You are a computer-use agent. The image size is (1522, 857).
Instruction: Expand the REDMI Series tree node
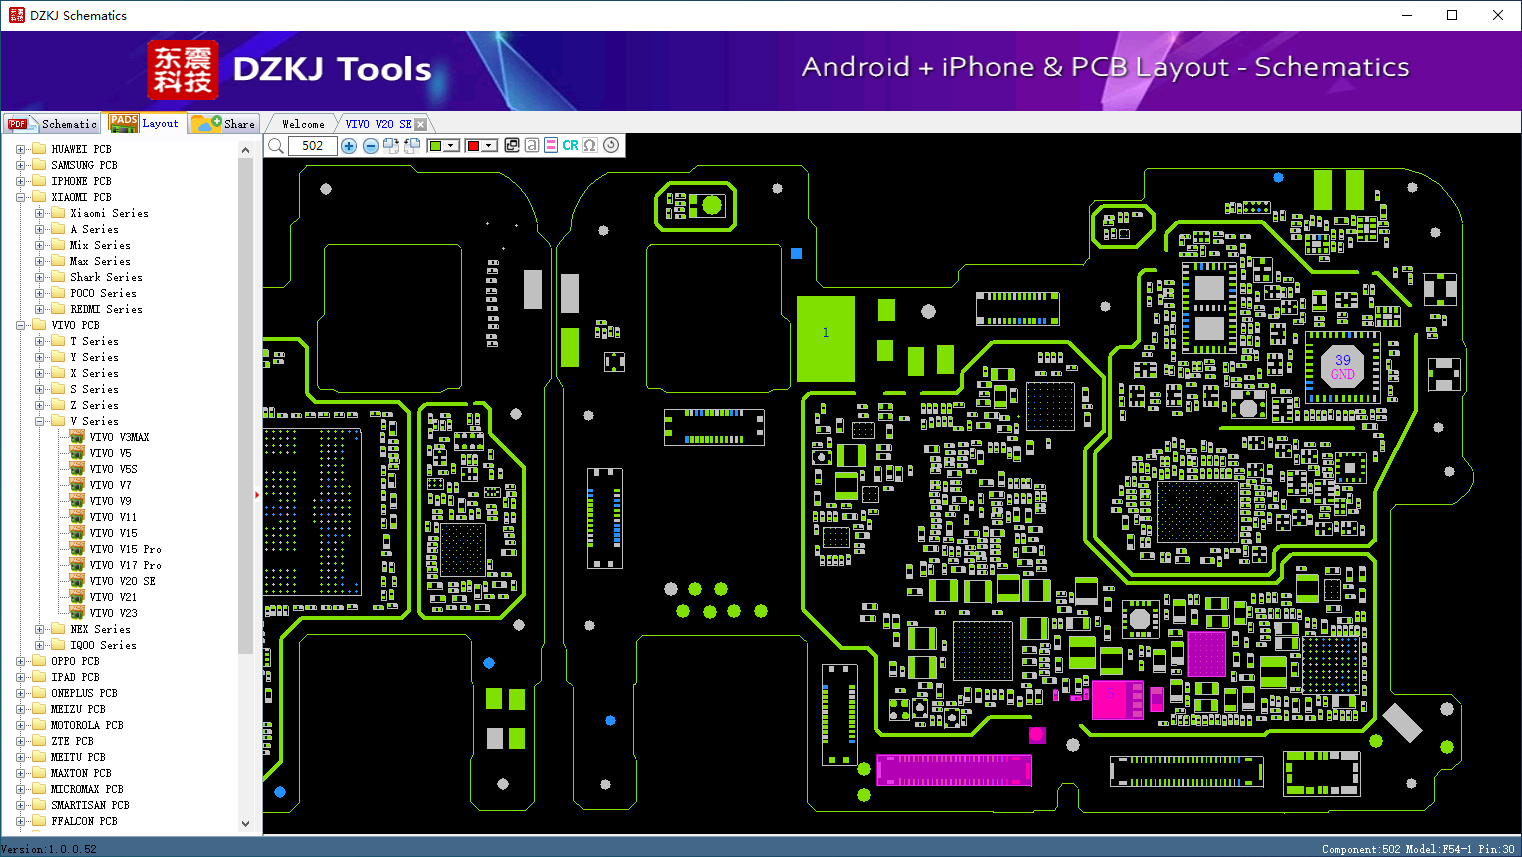(39, 309)
